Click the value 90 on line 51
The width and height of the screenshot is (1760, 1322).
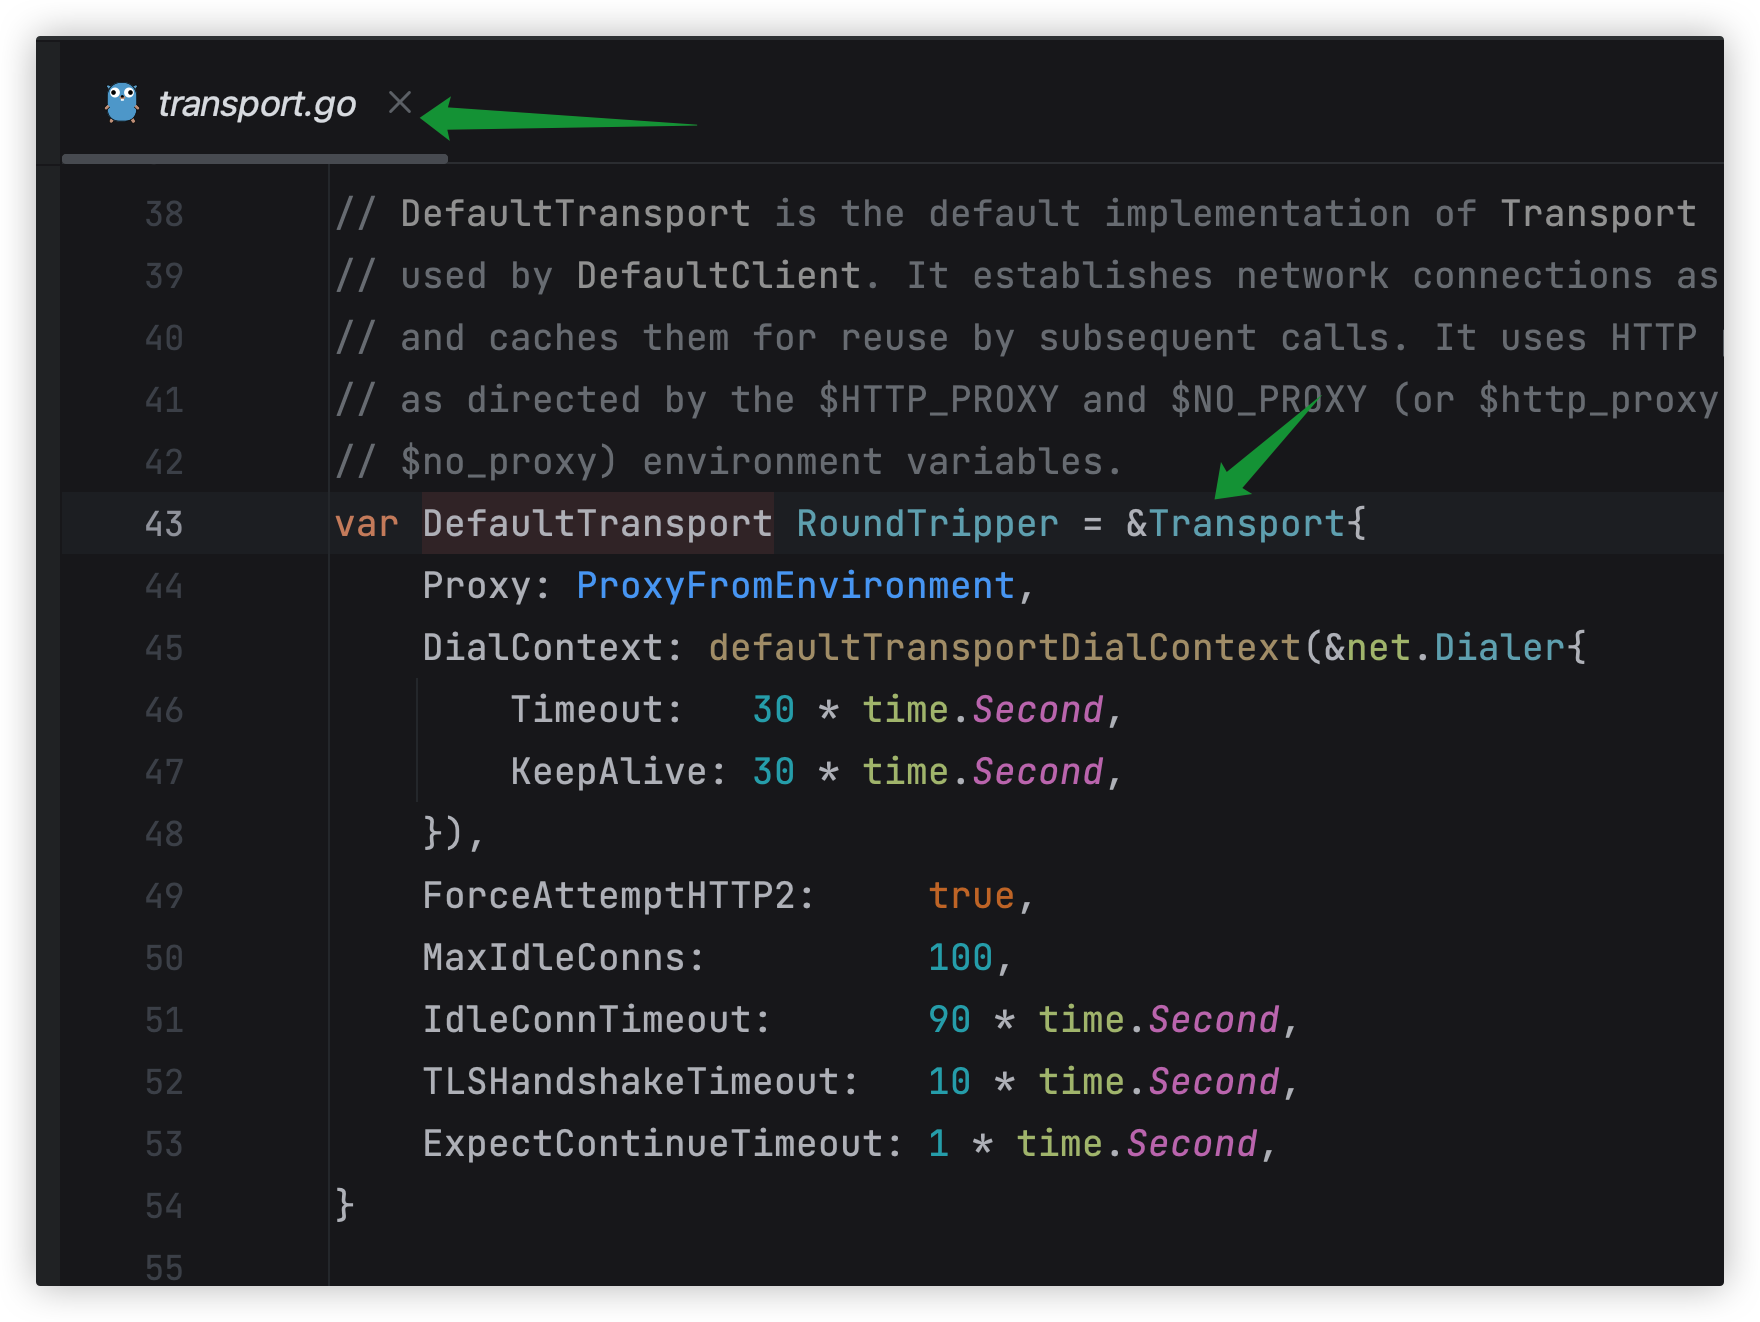coord(949,1020)
